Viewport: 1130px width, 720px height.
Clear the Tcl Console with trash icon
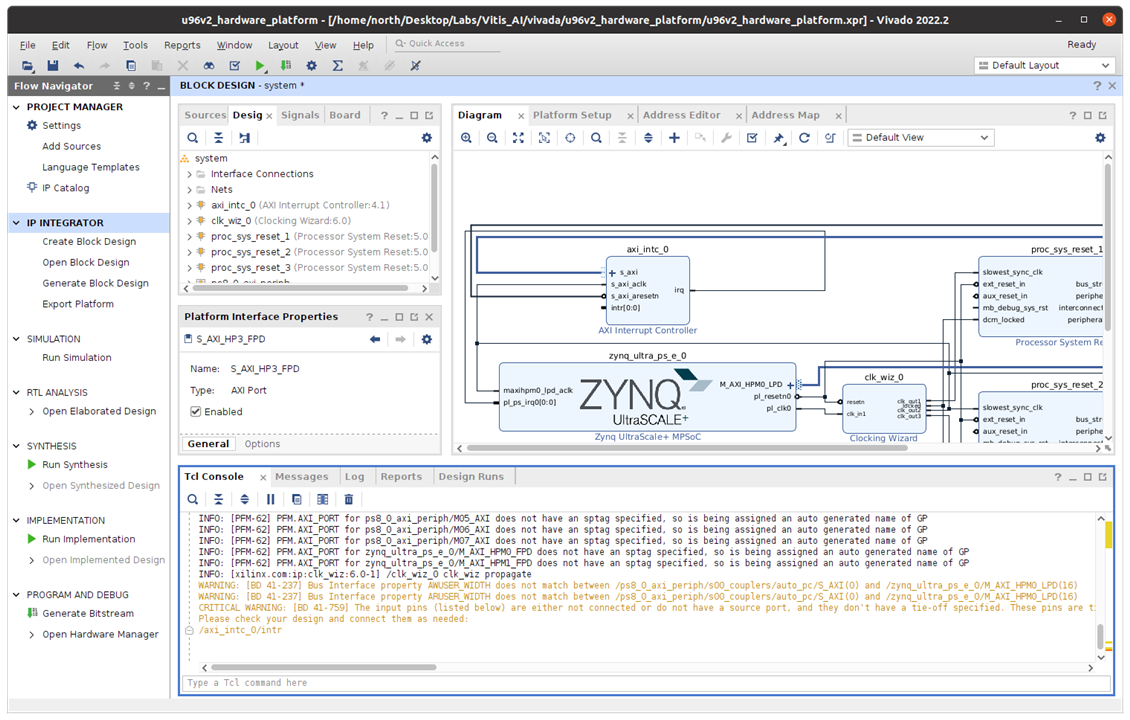(x=349, y=499)
